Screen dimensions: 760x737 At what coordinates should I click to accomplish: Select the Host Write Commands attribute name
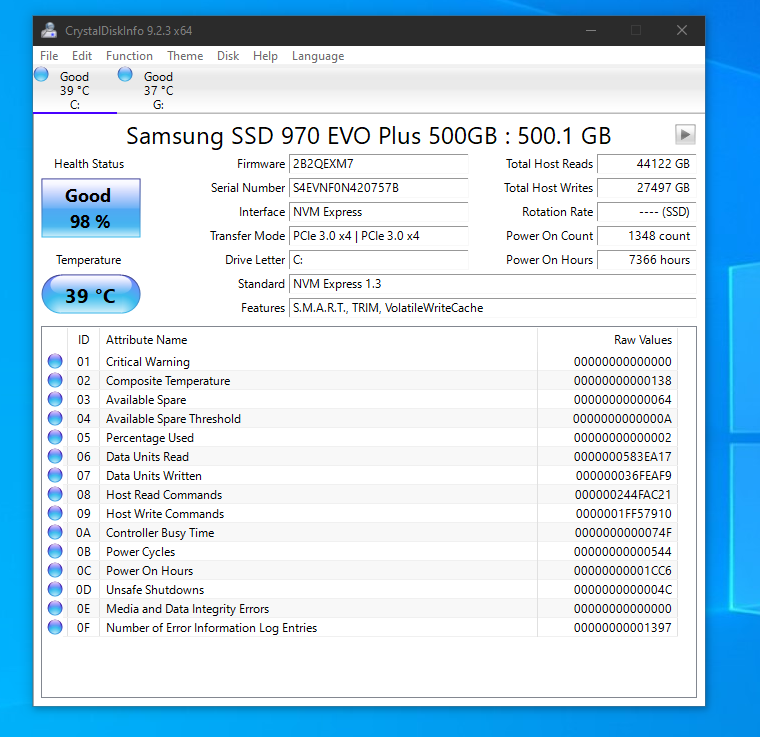[165, 514]
